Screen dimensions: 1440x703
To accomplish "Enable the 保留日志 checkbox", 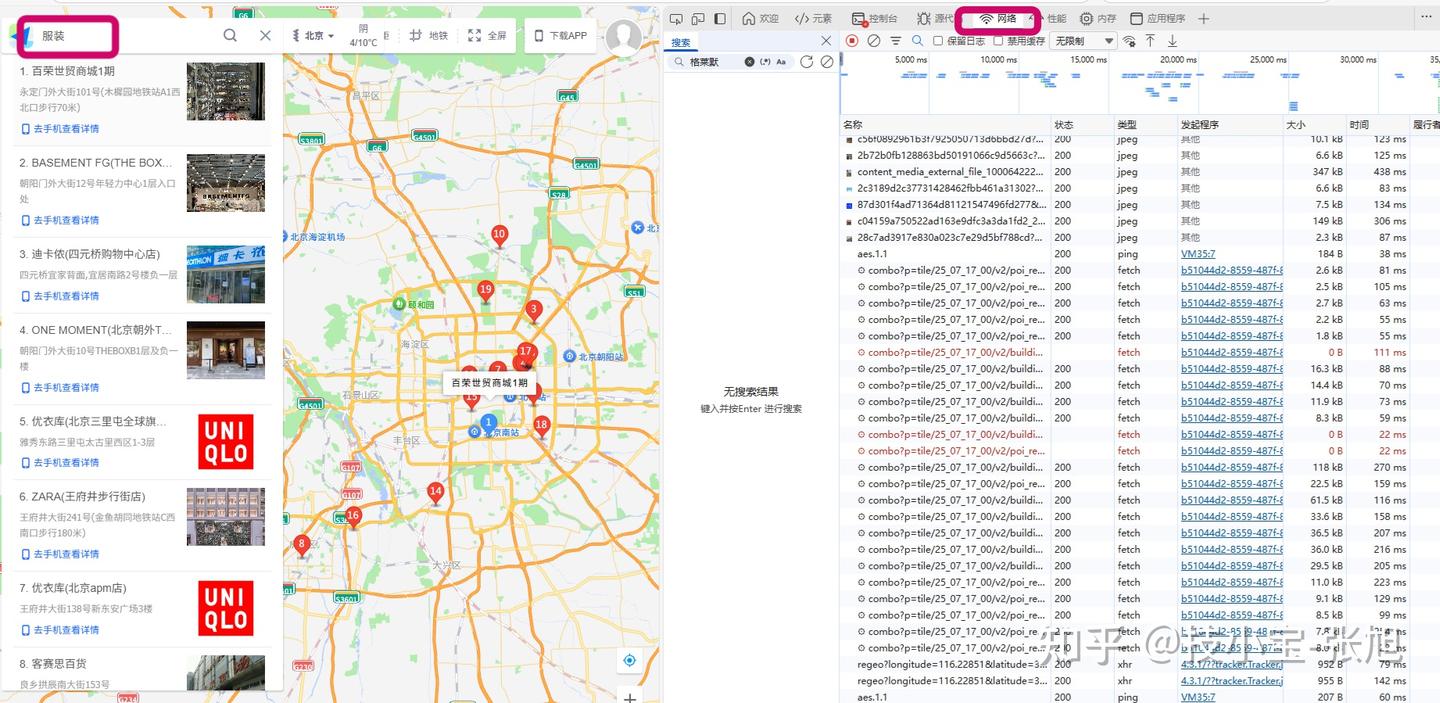I will coord(938,41).
